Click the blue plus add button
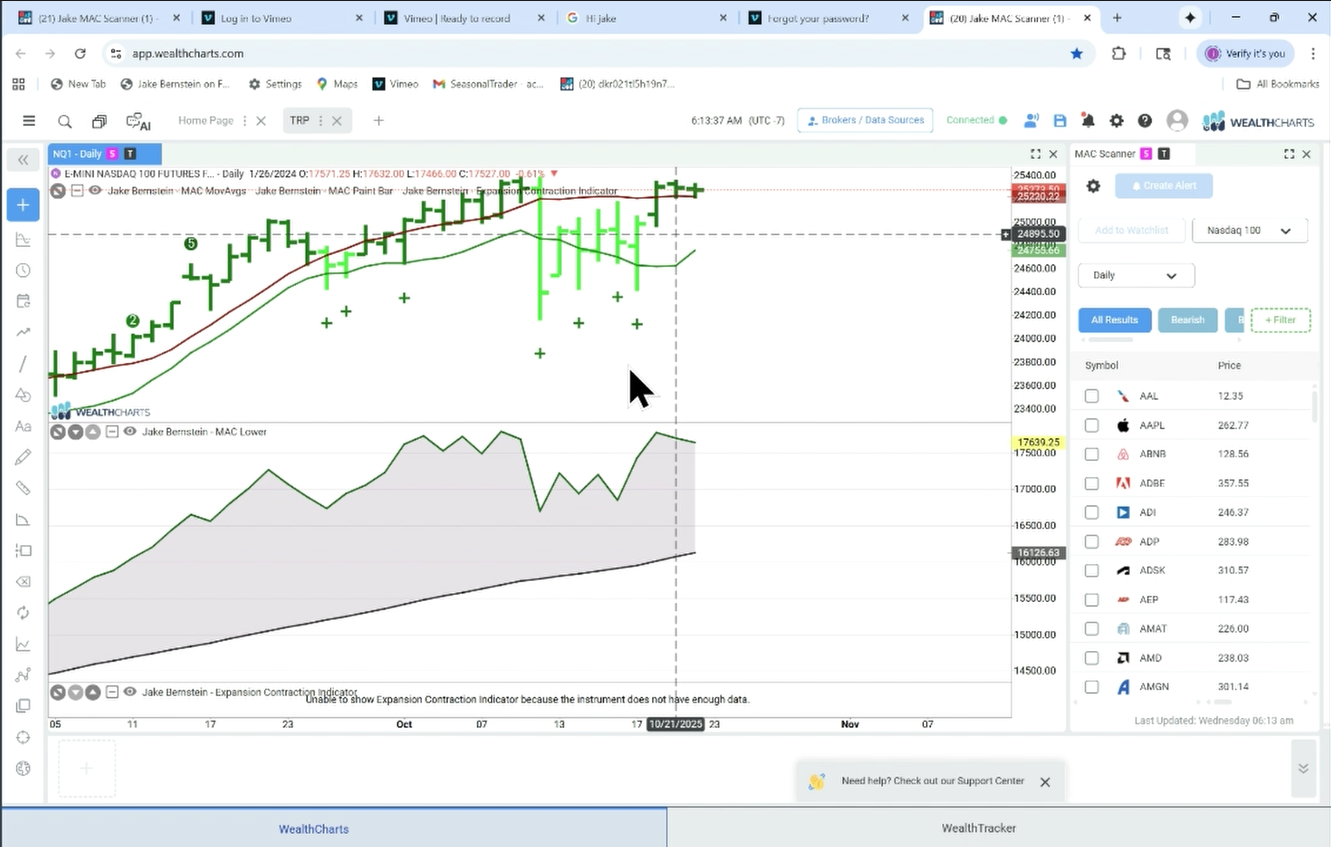This screenshot has width=1331, height=847. (23, 205)
